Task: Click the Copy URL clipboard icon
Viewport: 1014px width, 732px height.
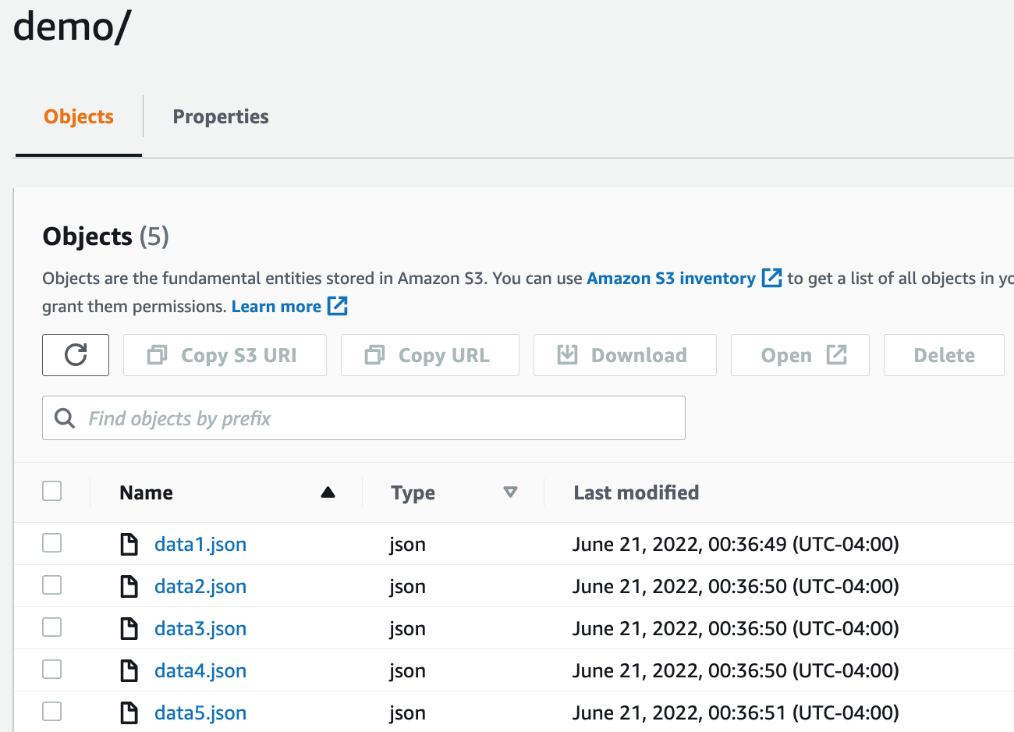Action: 375,354
